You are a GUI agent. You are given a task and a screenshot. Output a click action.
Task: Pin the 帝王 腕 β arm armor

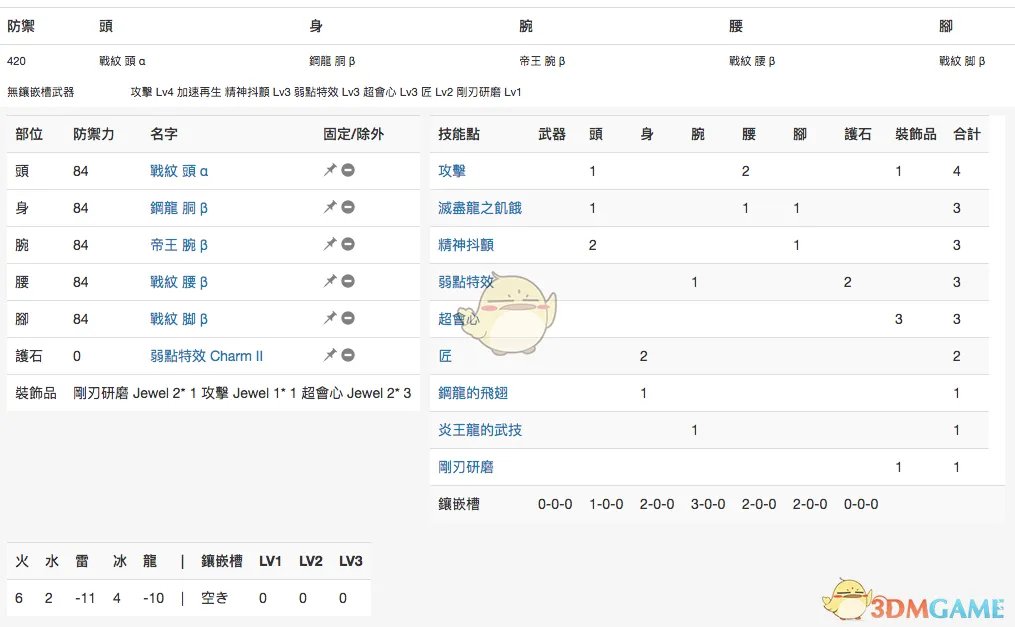coord(330,245)
